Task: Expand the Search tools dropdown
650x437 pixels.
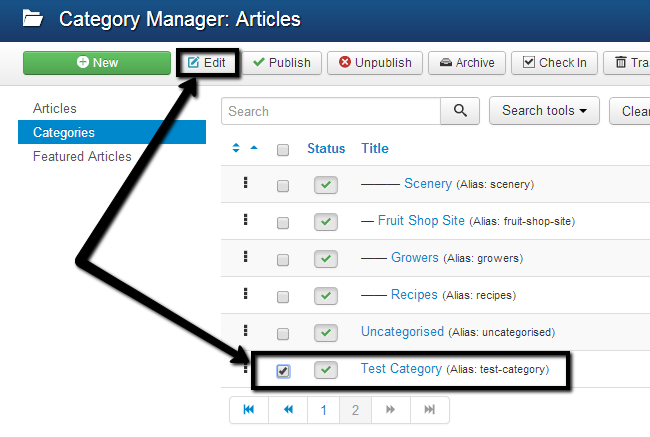Action: point(543,111)
